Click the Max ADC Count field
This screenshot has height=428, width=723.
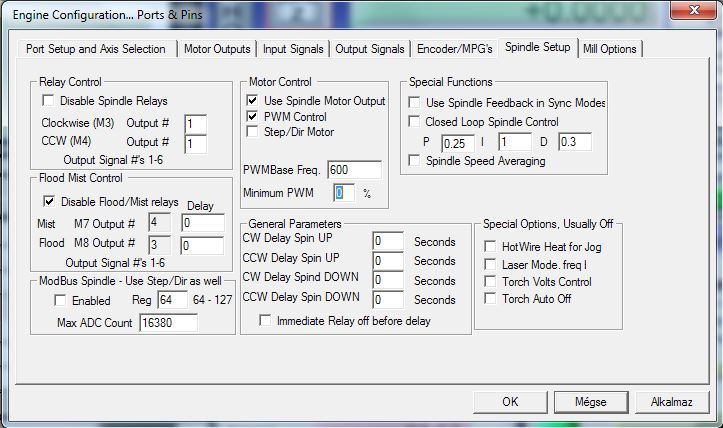point(168,323)
